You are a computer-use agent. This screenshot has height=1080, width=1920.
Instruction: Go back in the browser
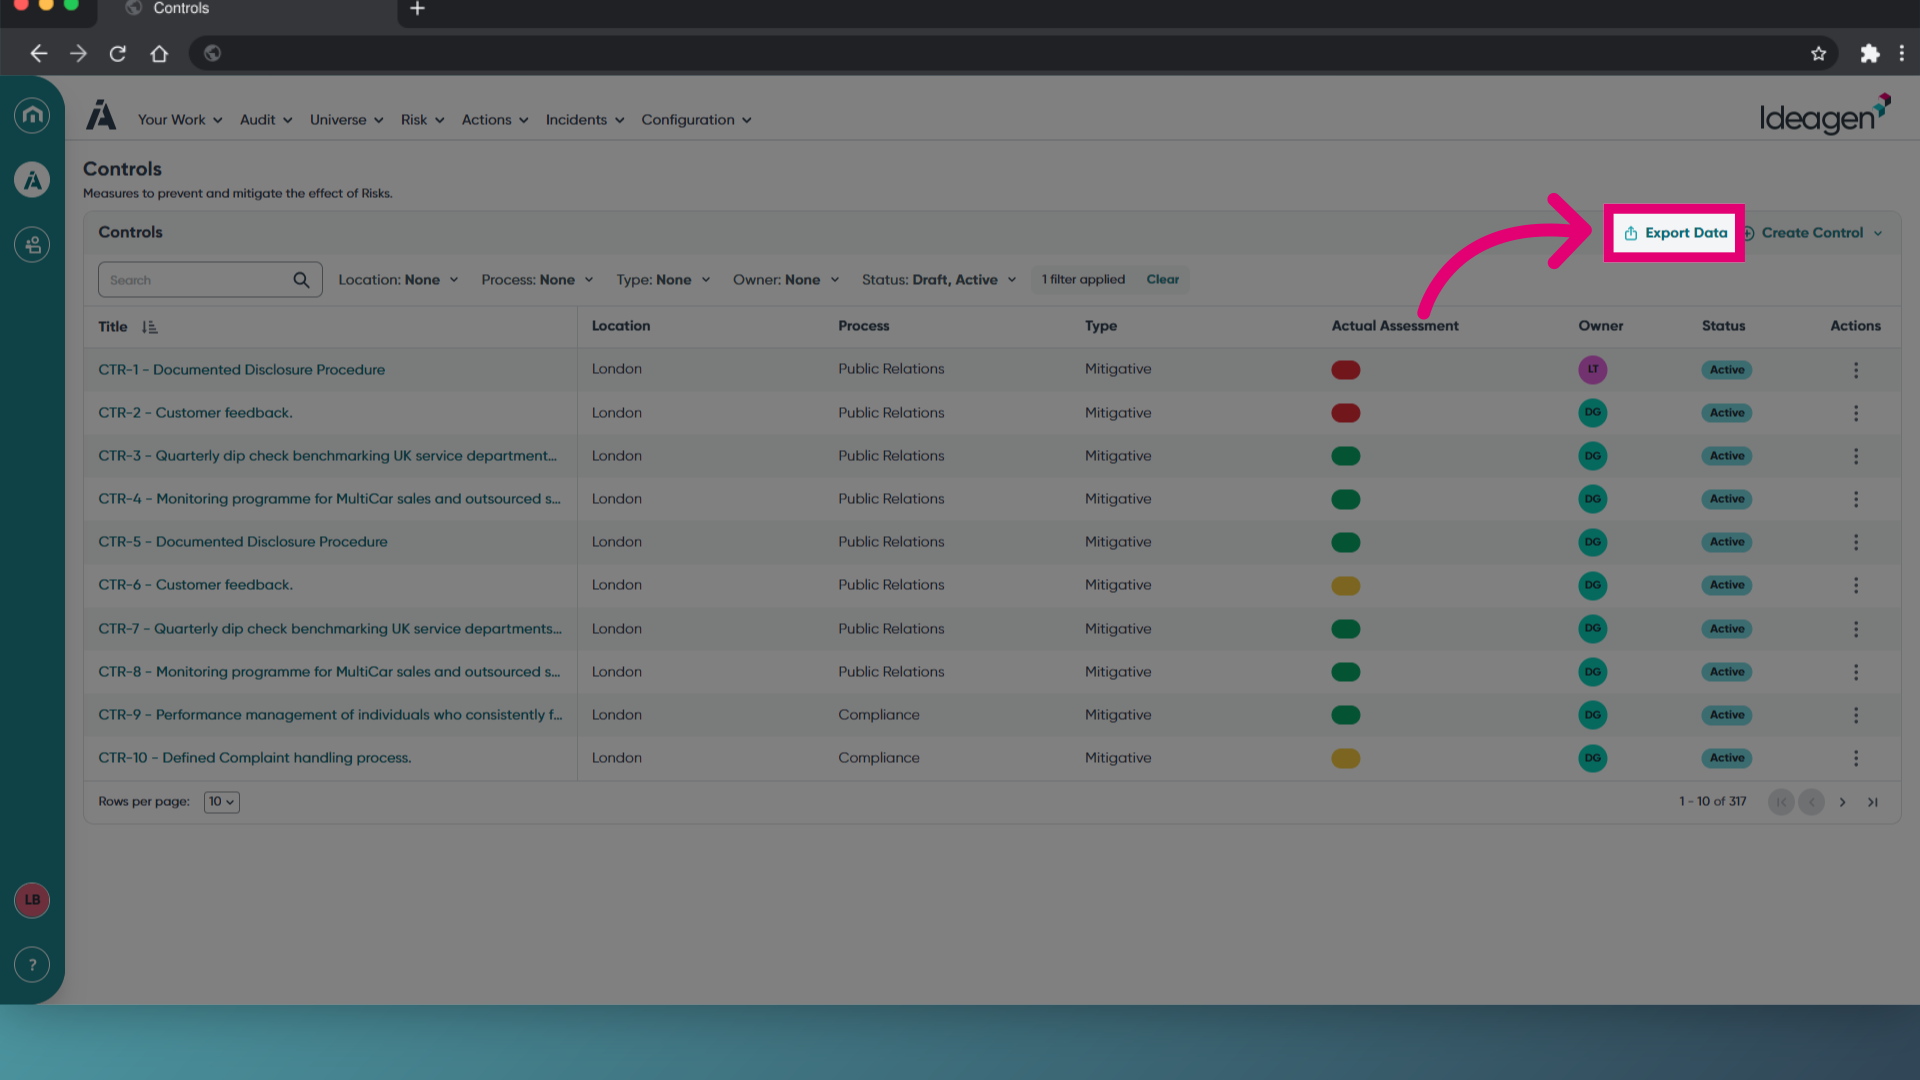pyautogui.click(x=38, y=54)
